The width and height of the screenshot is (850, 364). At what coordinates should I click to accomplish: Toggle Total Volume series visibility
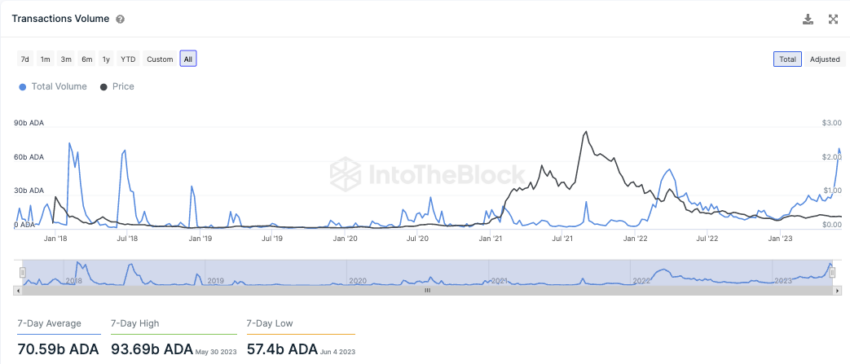pyautogui.click(x=53, y=87)
